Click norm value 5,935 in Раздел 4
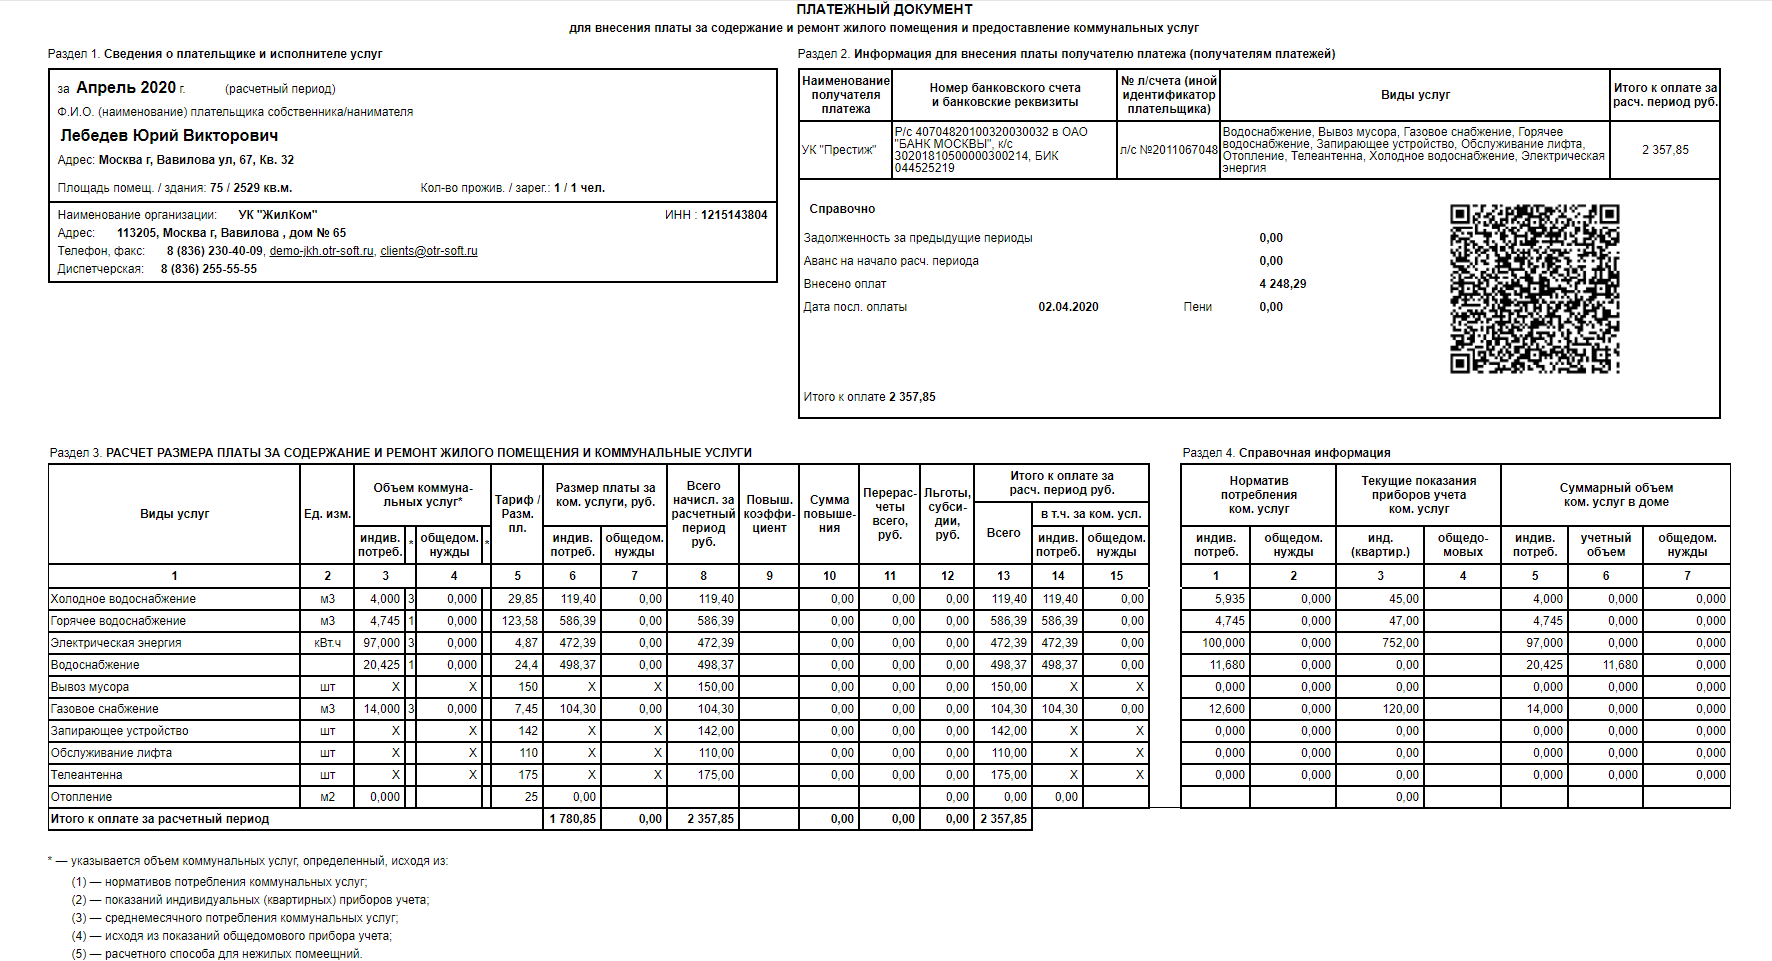Screen dimensions: 1772x961 point(1230,599)
